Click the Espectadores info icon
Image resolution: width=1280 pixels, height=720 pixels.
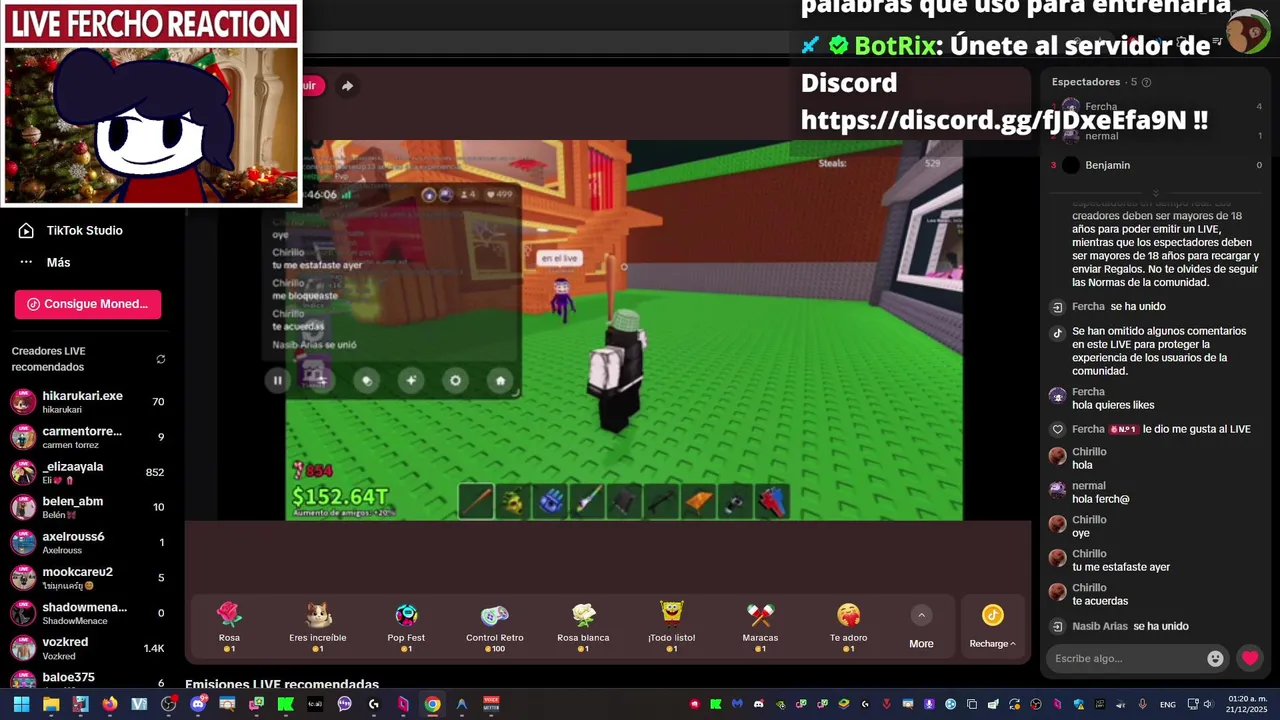pos(1146,82)
